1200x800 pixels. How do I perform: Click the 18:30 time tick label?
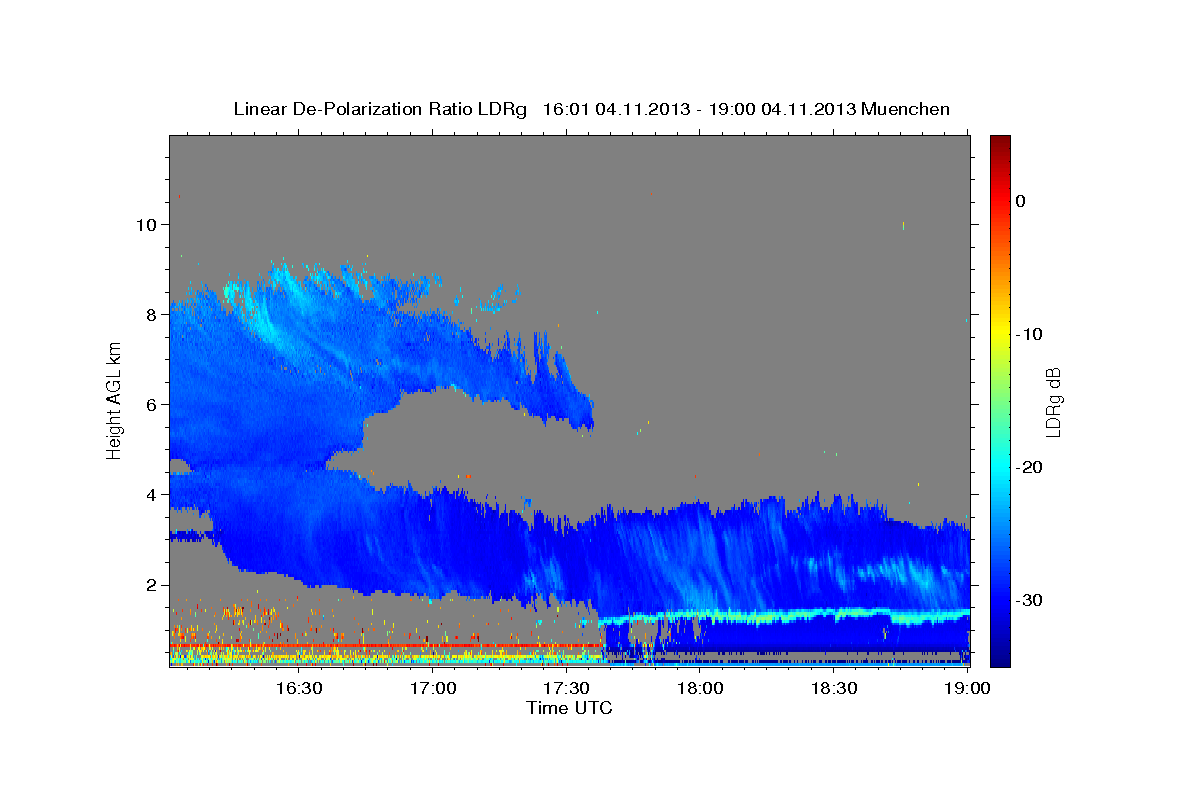[x=835, y=688]
